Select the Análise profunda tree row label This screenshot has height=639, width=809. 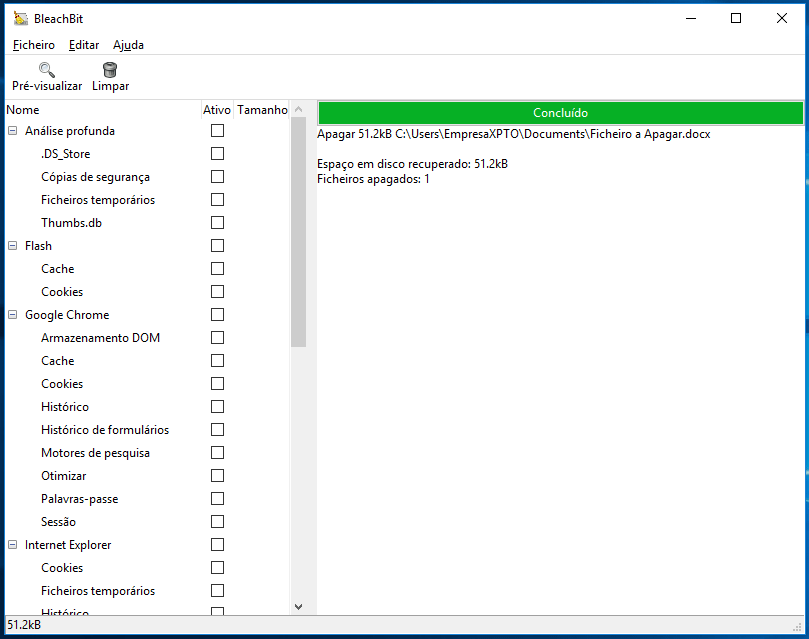70,131
